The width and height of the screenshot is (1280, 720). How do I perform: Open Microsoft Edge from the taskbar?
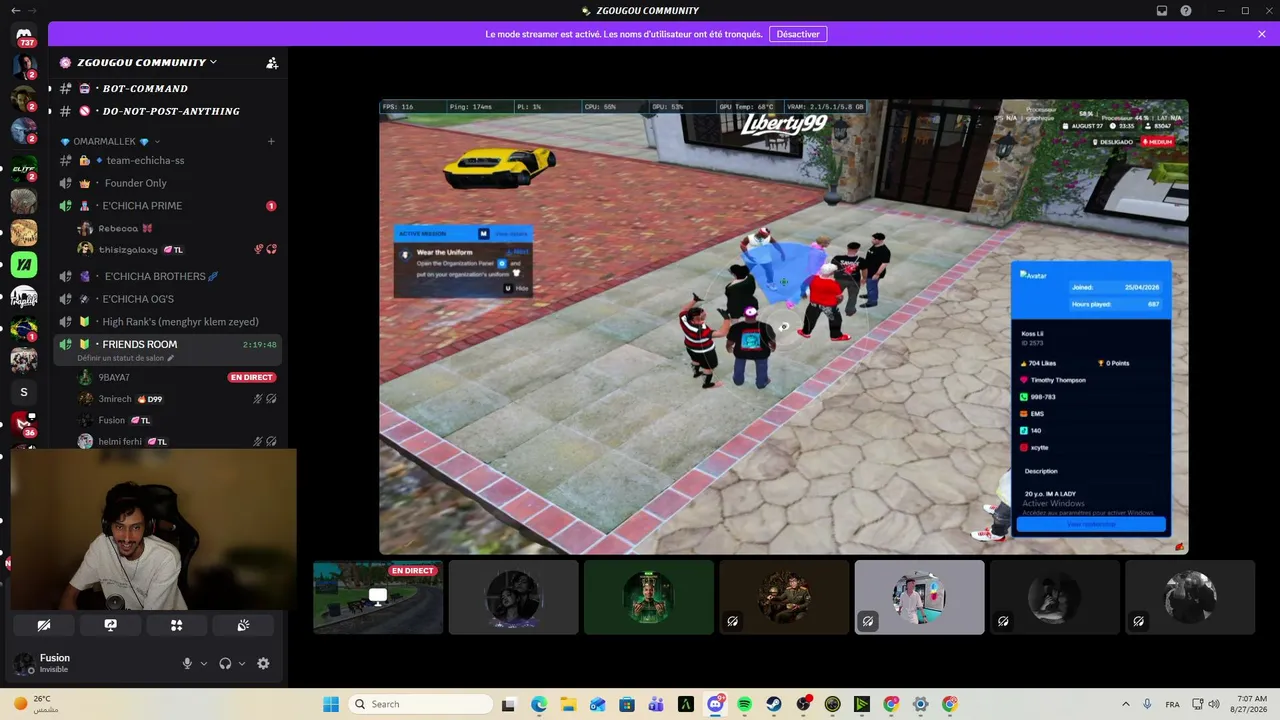point(539,704)
